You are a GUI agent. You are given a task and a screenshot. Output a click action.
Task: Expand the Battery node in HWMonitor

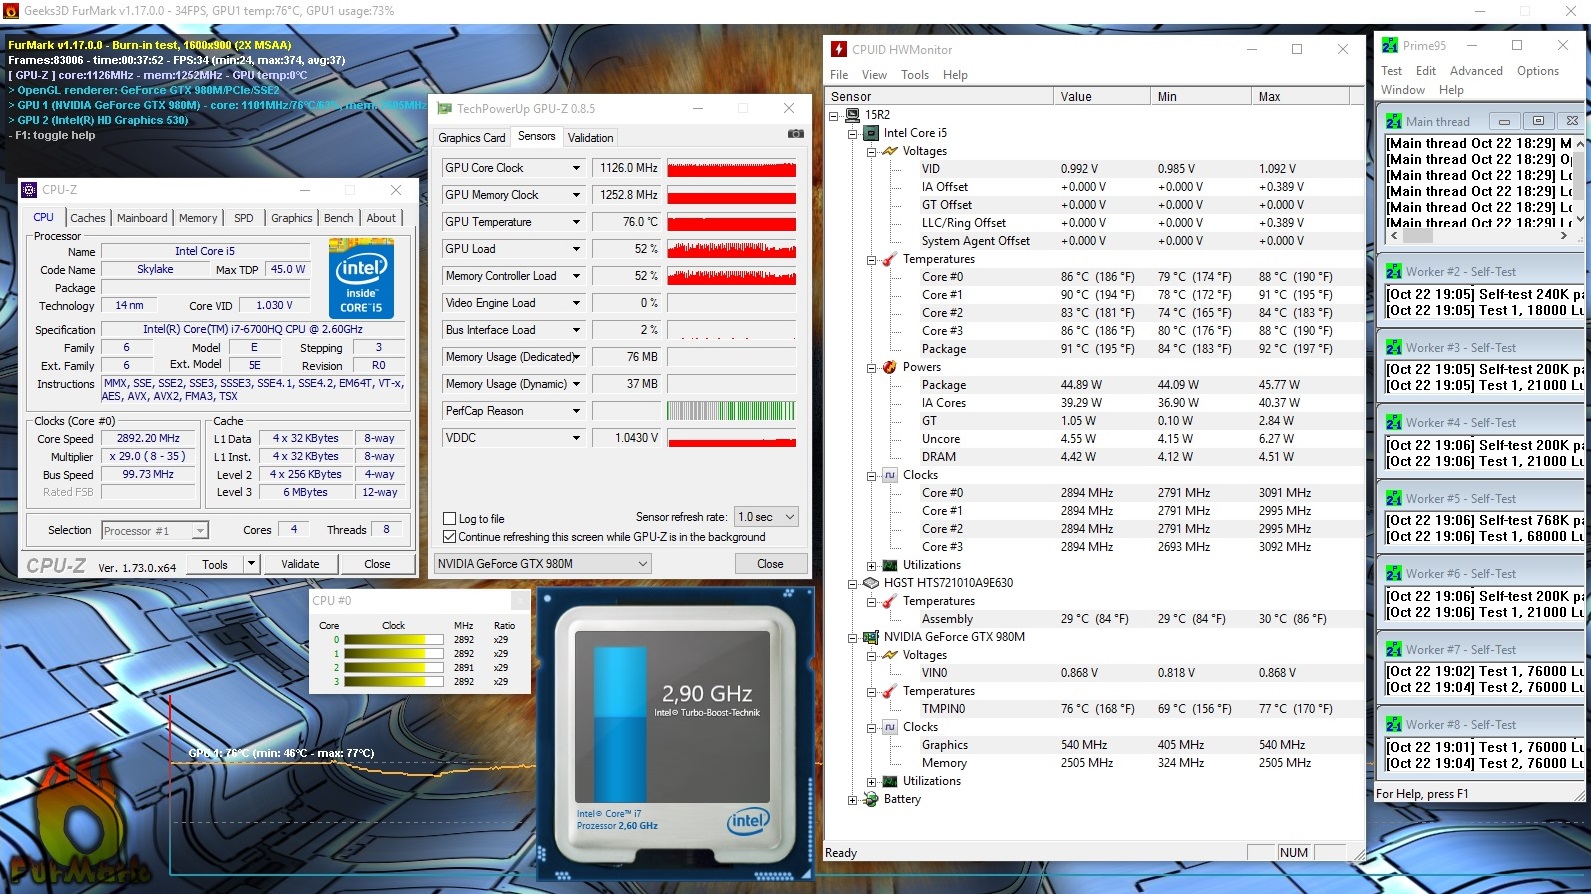852,799
